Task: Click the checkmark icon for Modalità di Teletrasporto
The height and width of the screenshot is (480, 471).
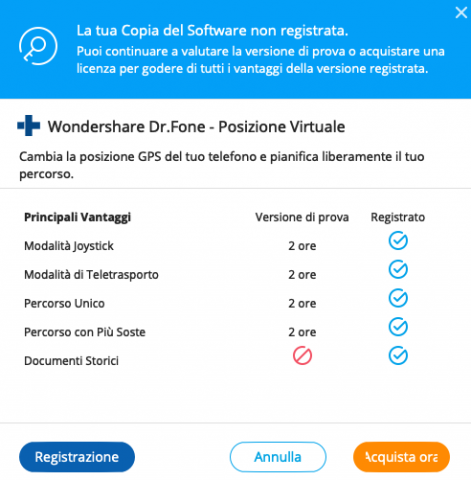Action: click(398, 269)
